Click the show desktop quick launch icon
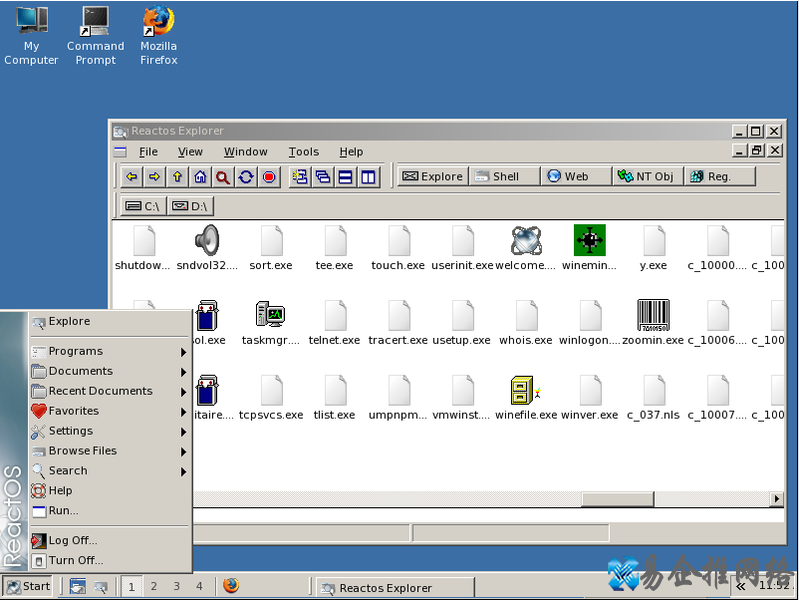Screen dimensions: 799x600 click(x=78, y=586)
